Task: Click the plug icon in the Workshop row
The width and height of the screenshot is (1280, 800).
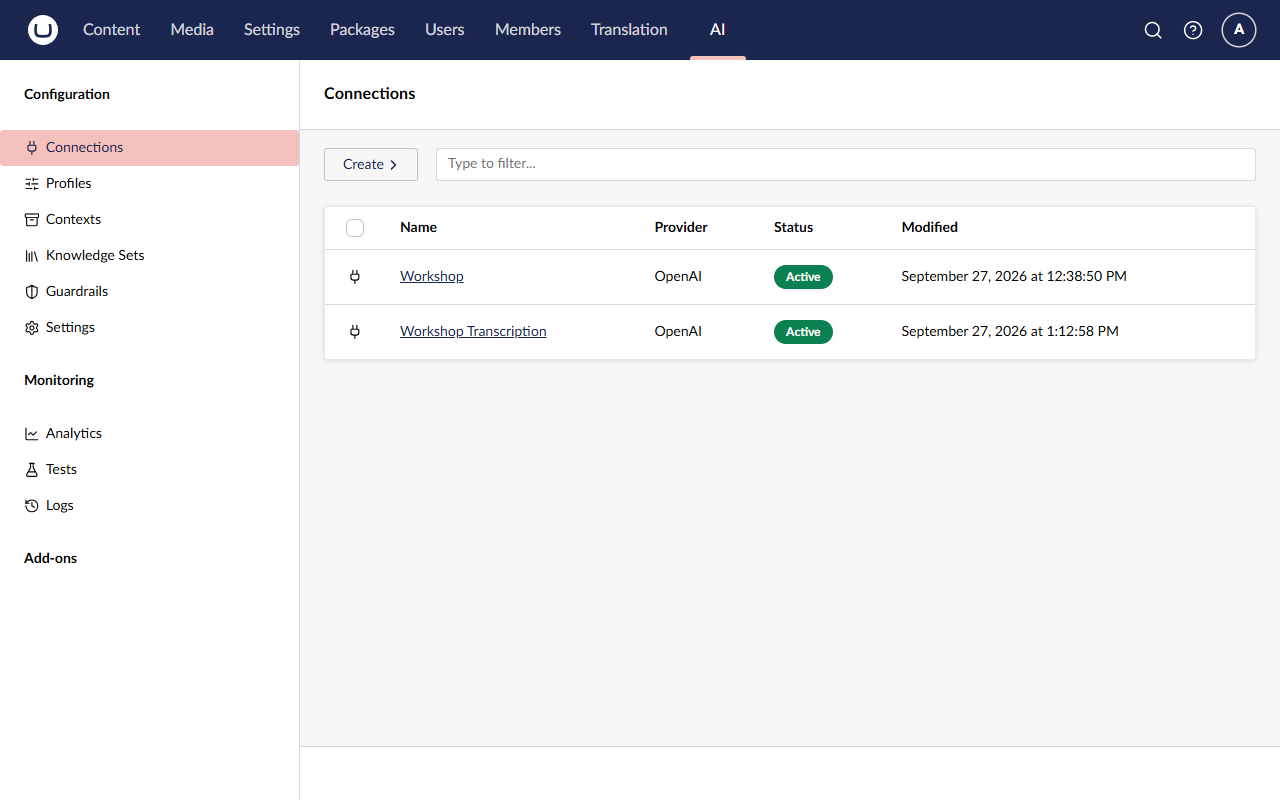Action: 355,277
